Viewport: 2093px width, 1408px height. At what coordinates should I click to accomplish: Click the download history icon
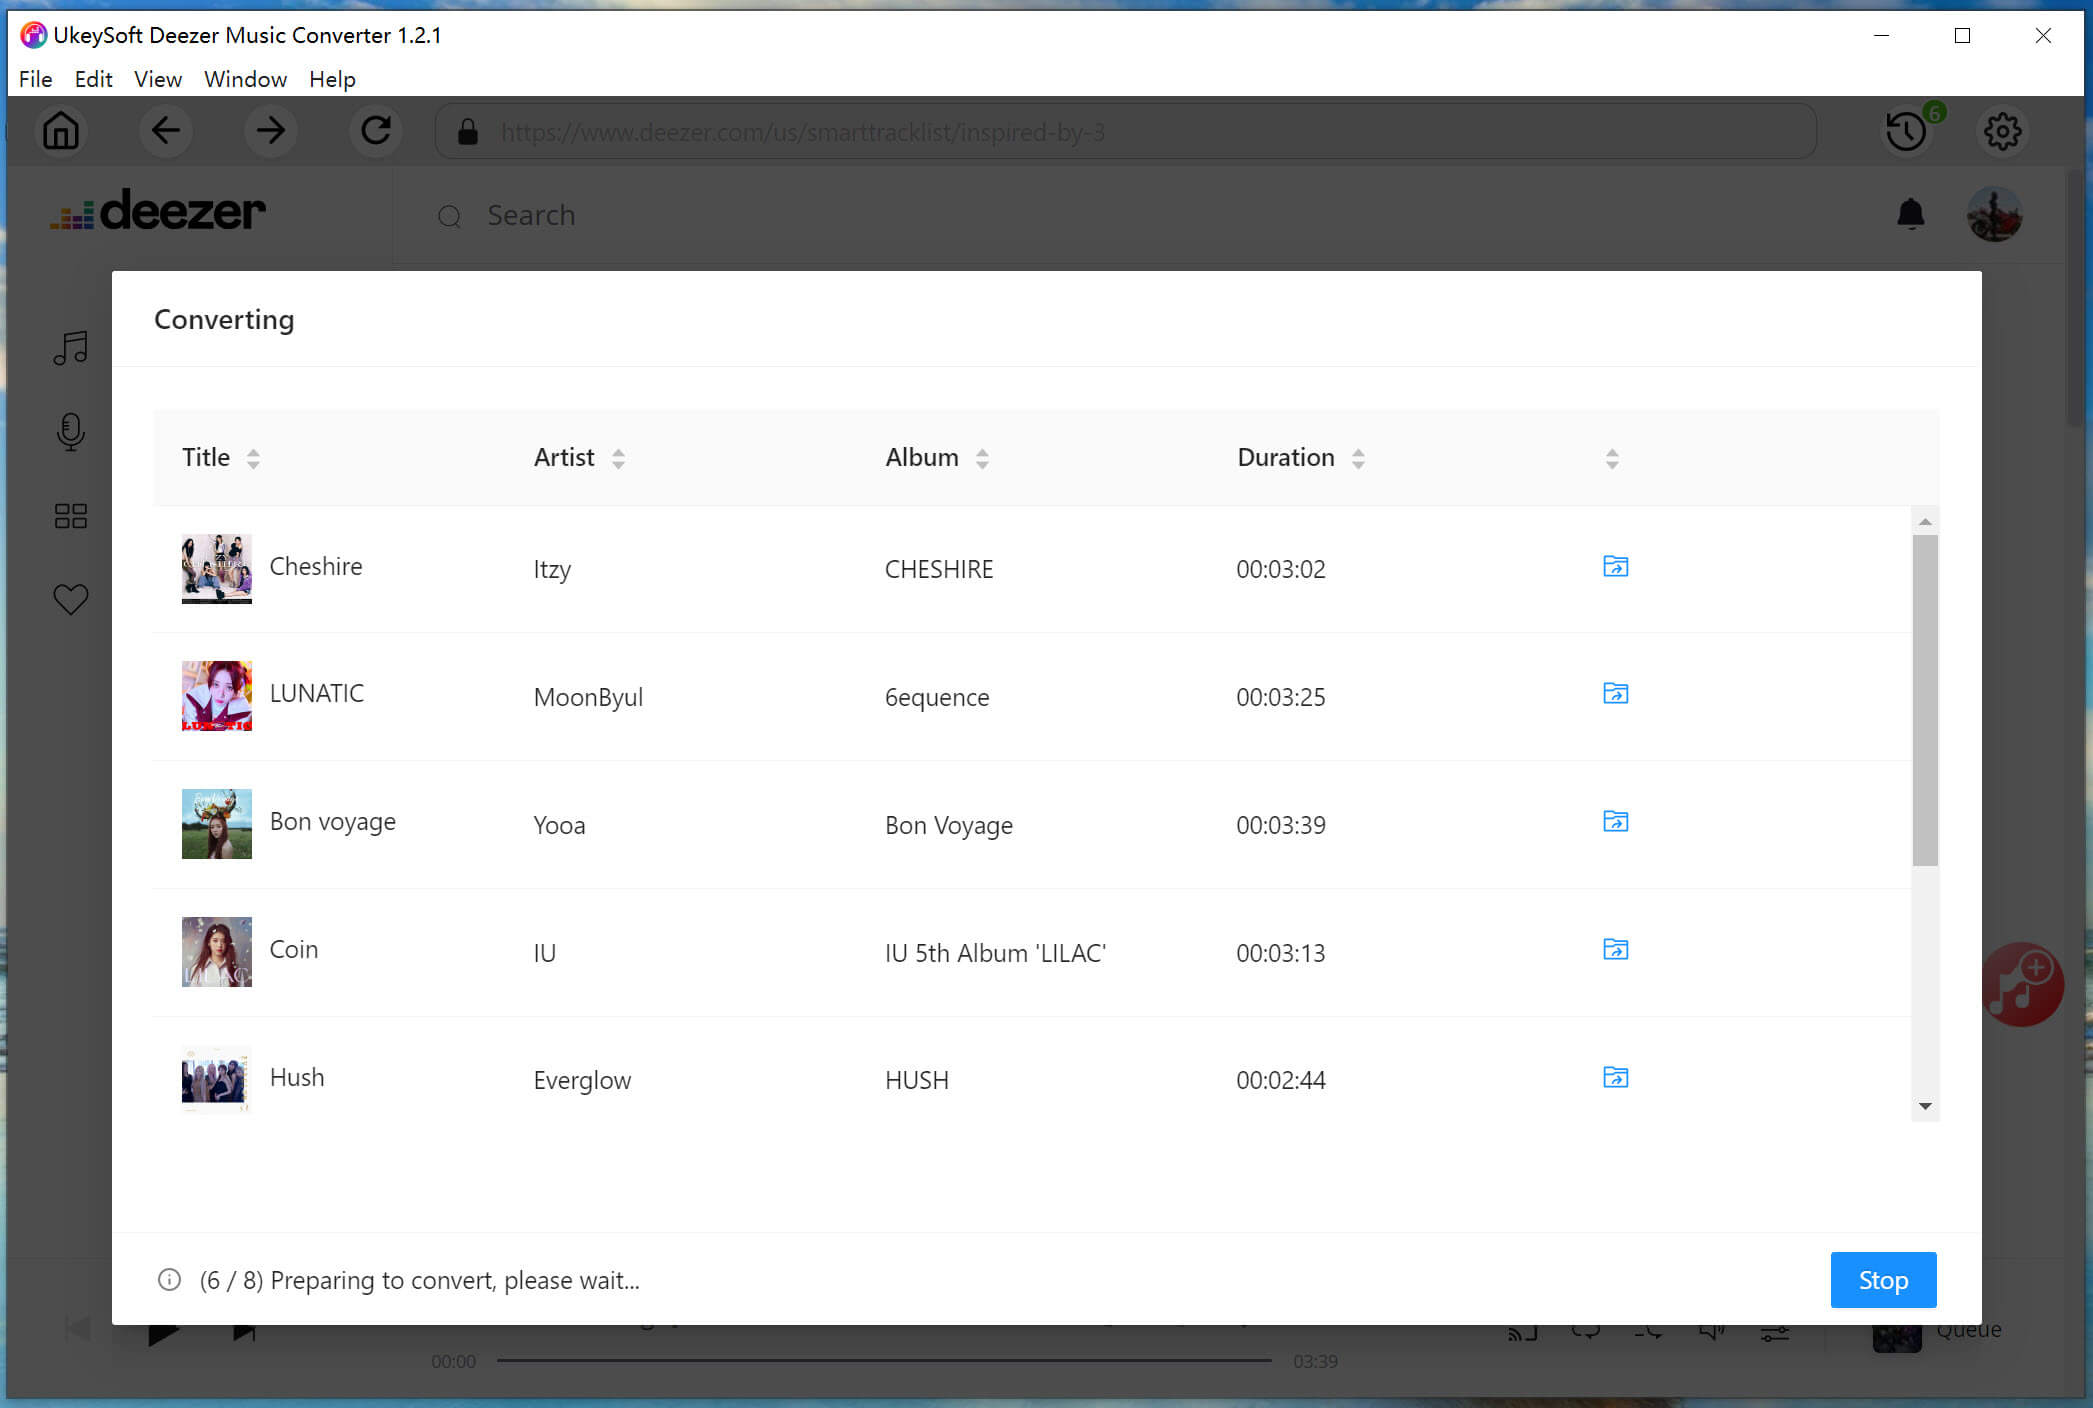[1904, 130]
